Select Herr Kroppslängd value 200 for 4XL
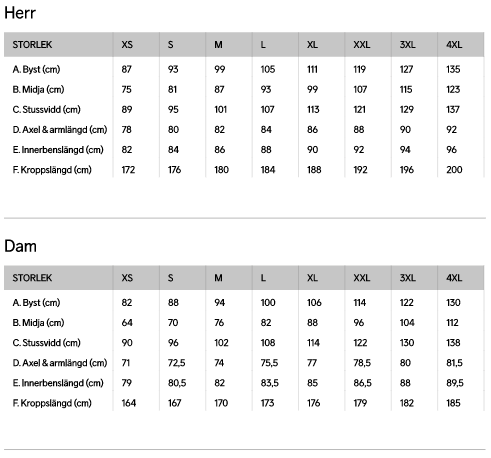 [x=454, y=170]
